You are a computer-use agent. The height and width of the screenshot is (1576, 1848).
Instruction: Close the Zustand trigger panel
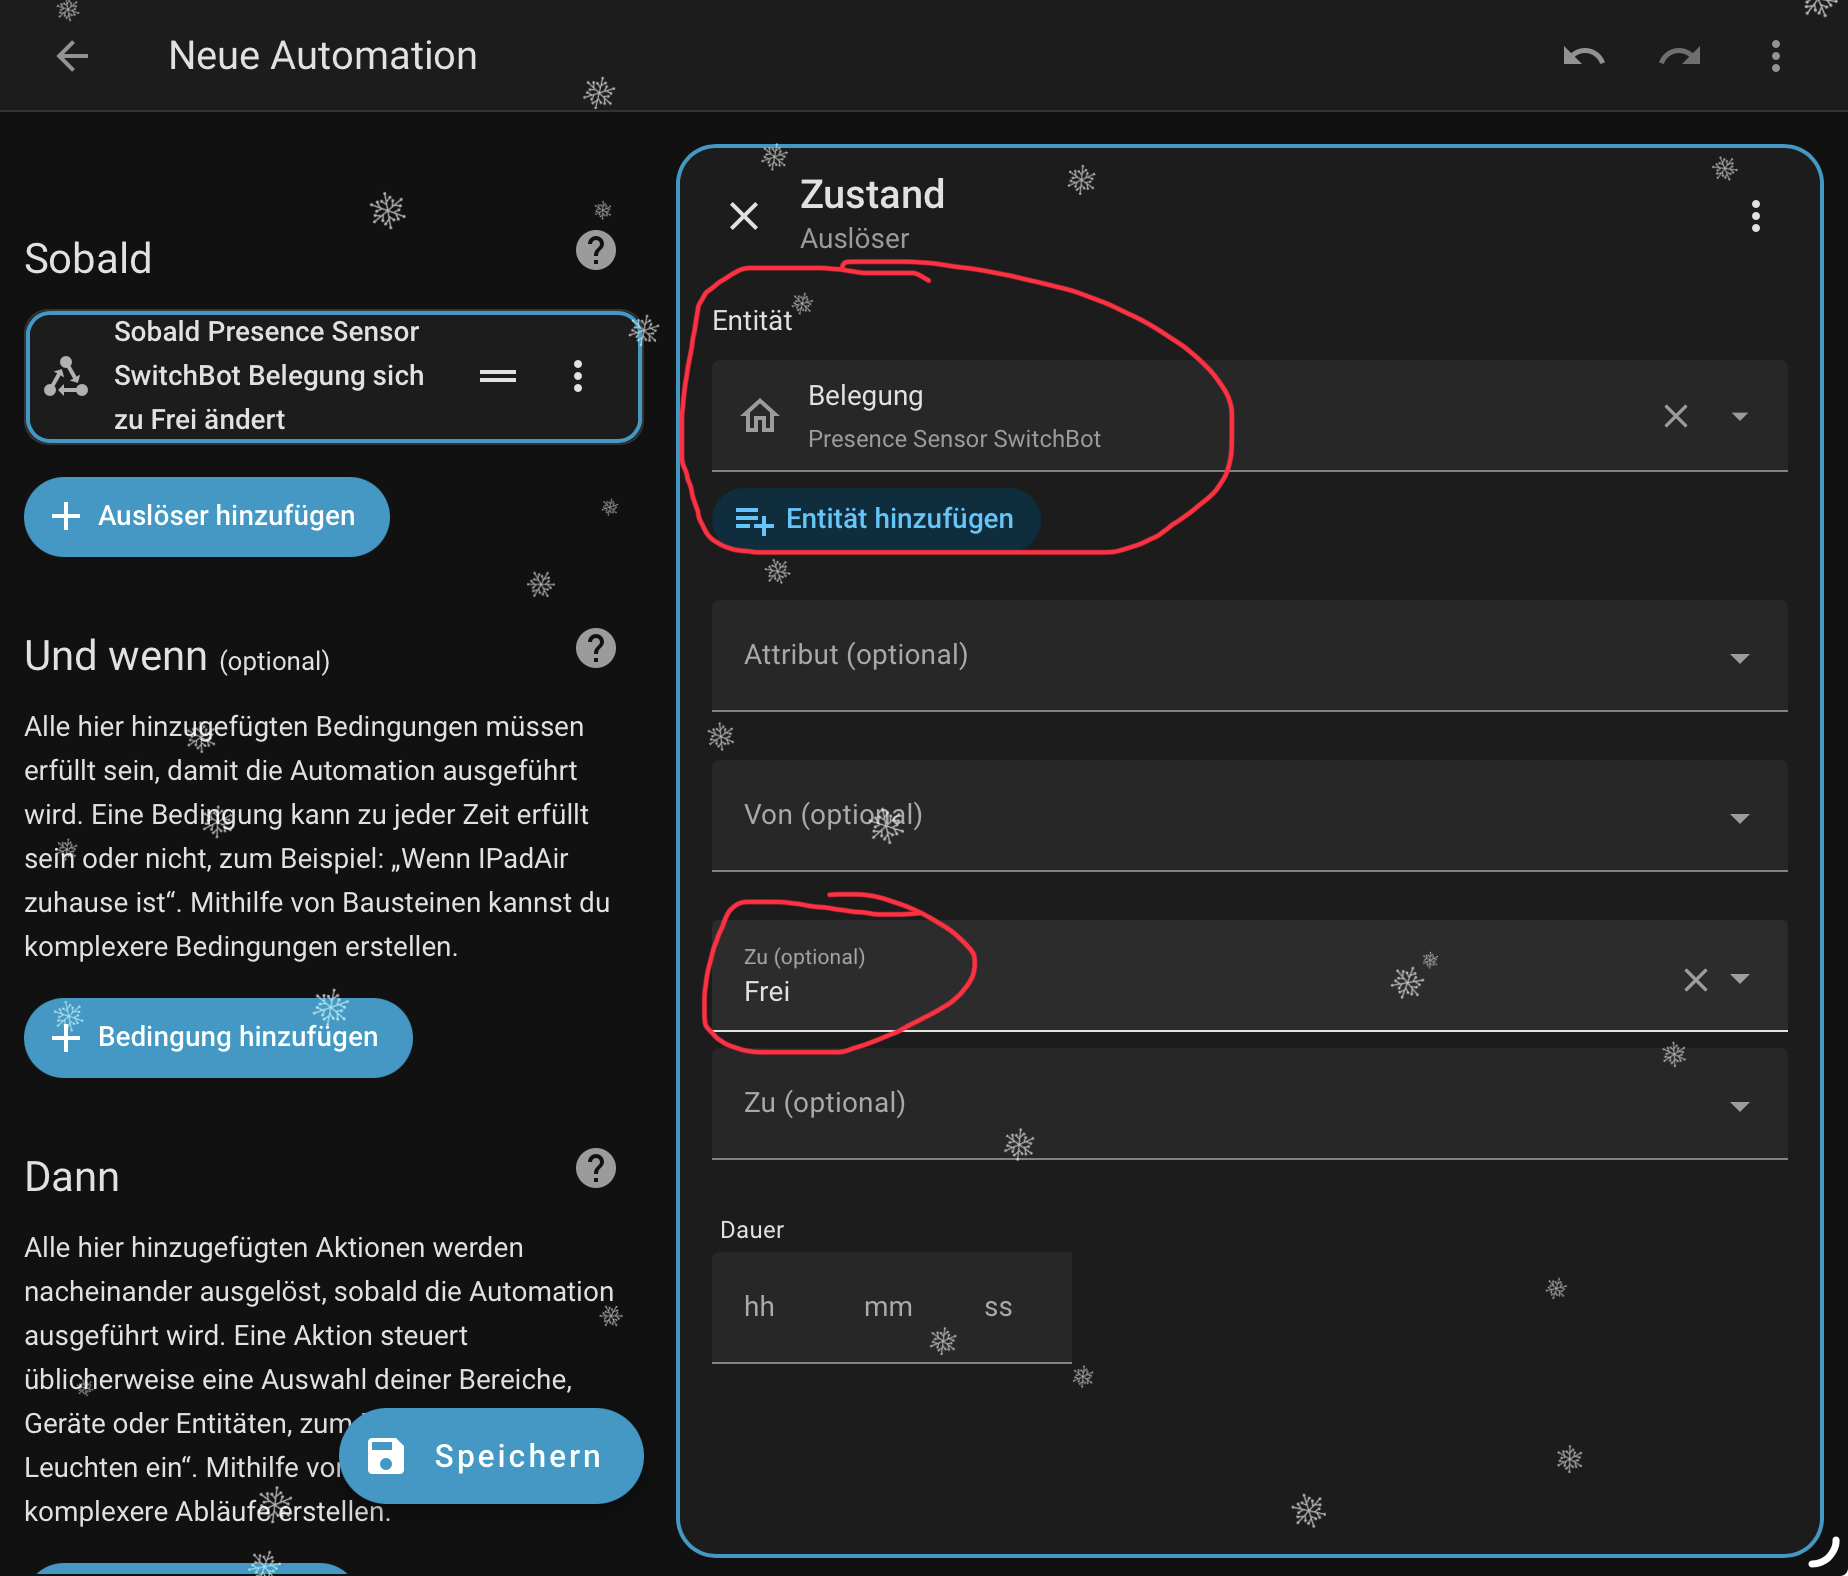(x=743, y=216)
